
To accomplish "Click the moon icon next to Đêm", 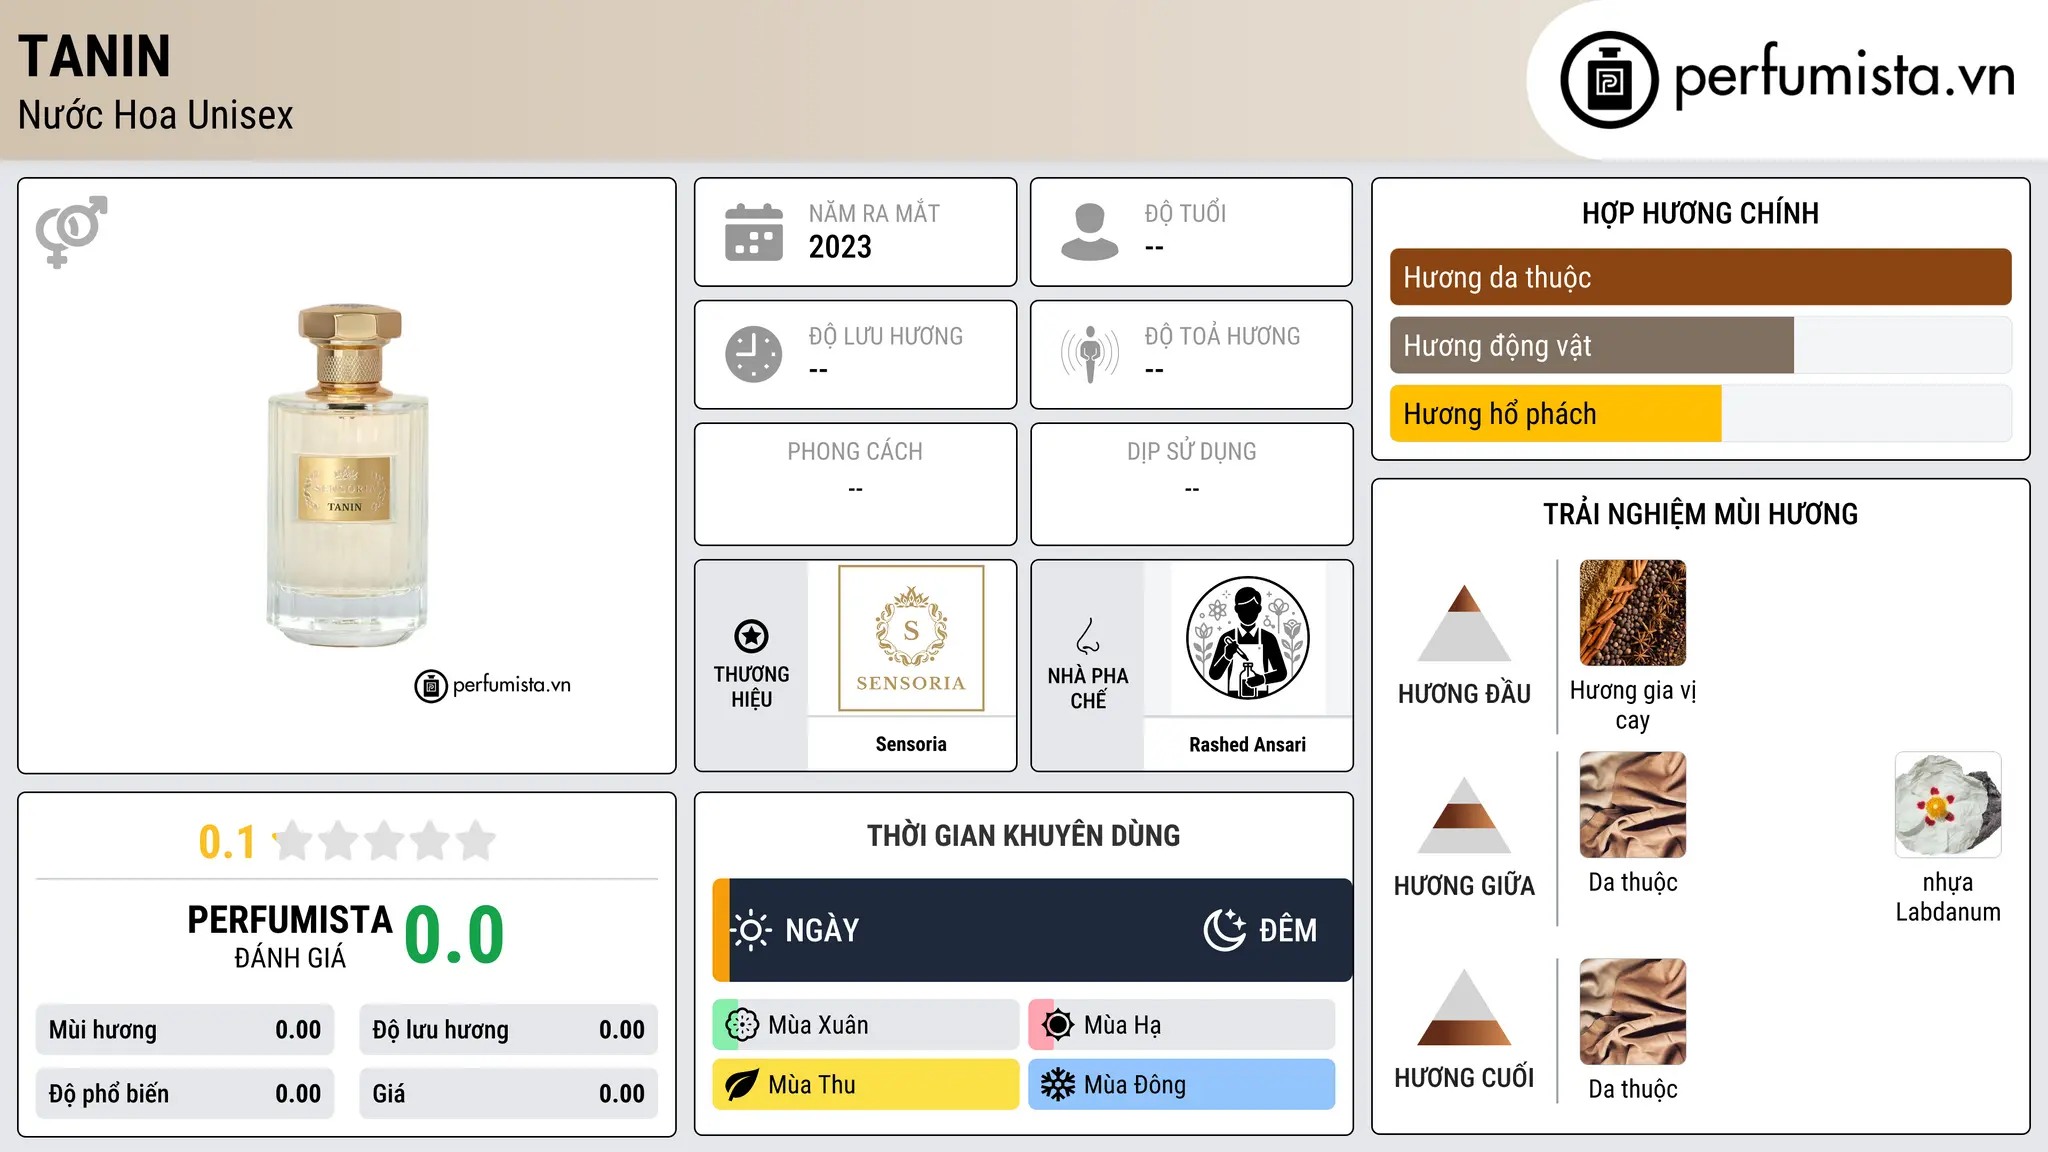I will [x=1225, y=930].
